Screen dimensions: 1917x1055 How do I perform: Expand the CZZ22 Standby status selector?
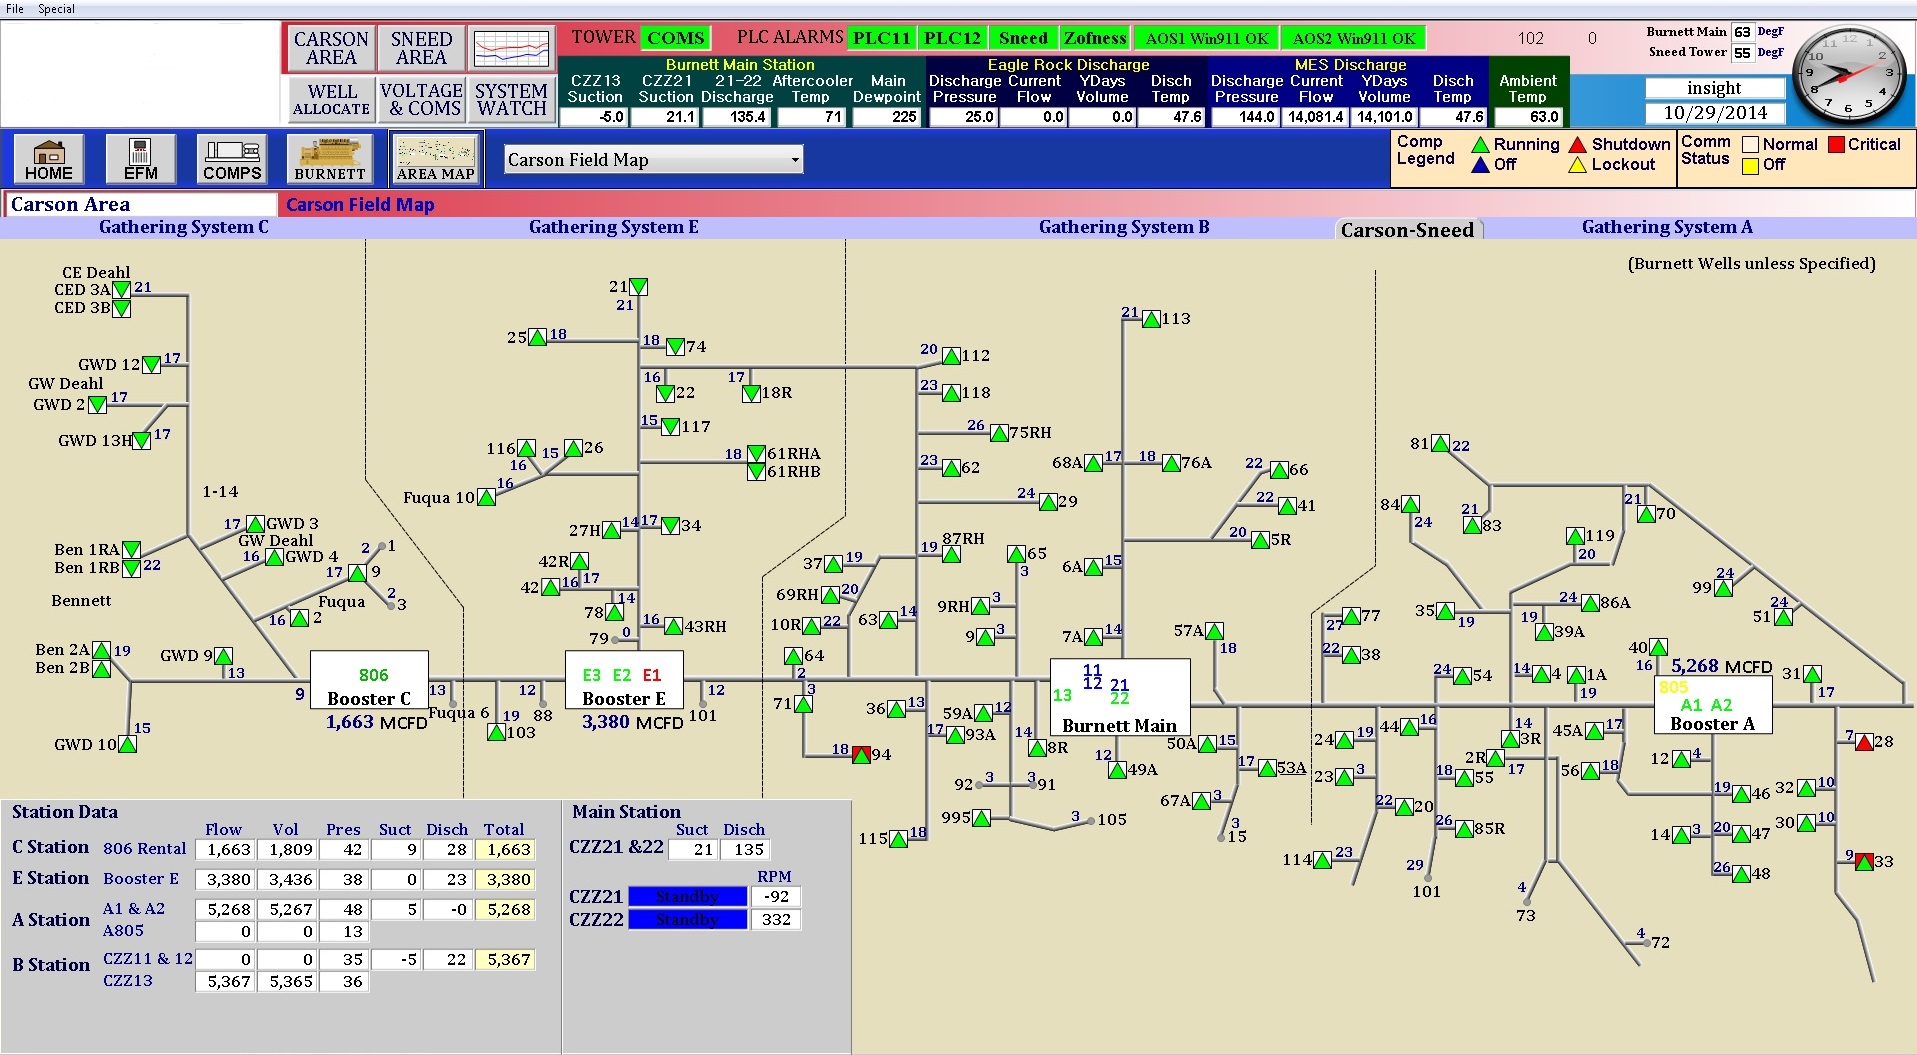click(687, 919)
